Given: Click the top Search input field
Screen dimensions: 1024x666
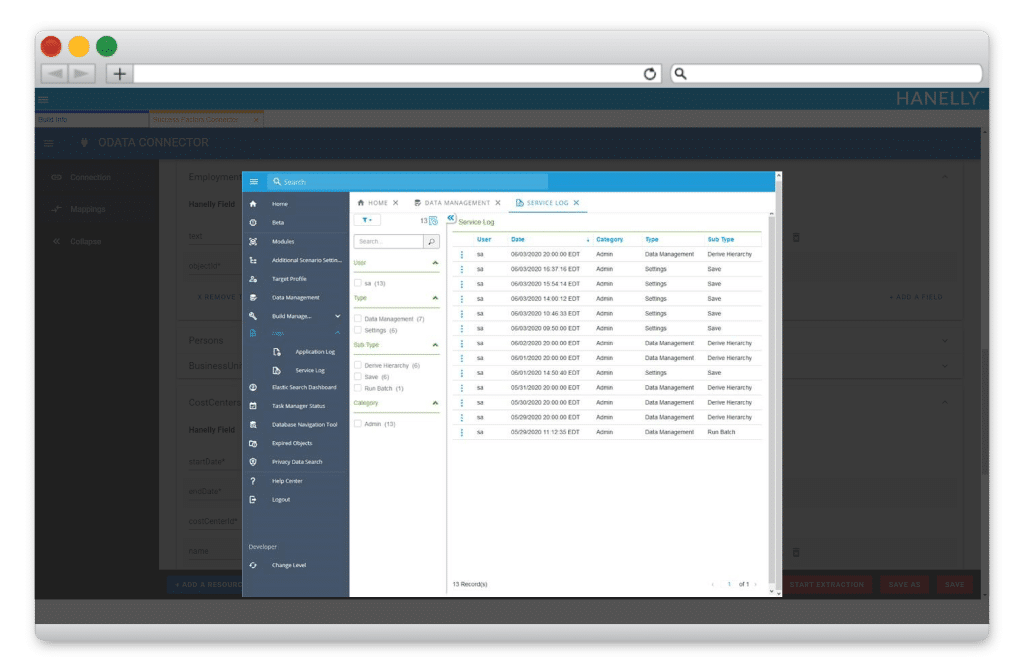Looking at the screenshot, I should [410, 182].
